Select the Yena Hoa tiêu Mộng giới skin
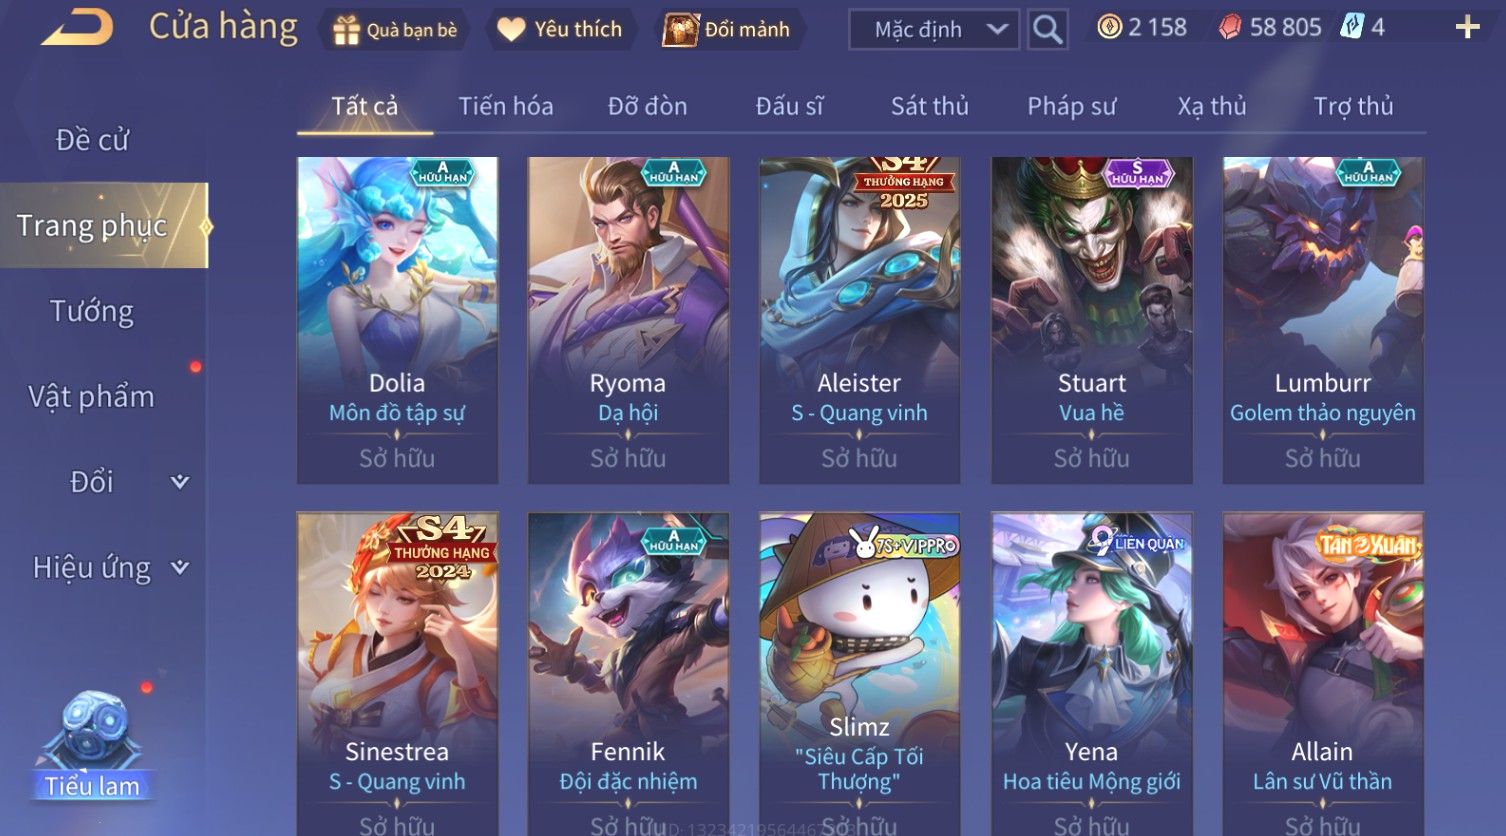This screenshot has width=1506, height=836. pyautogui.click(x=1091, y=674)
